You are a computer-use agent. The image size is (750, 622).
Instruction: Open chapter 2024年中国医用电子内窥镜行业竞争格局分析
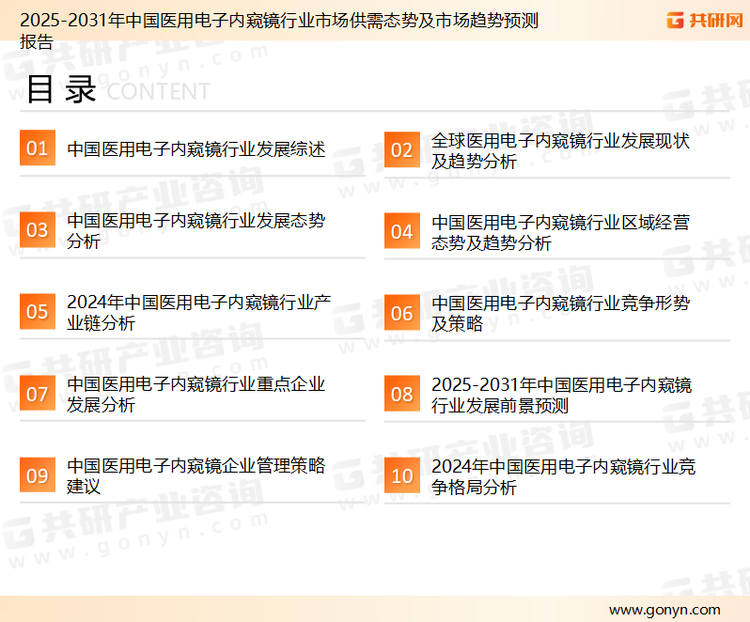click(x=563, y=477)
